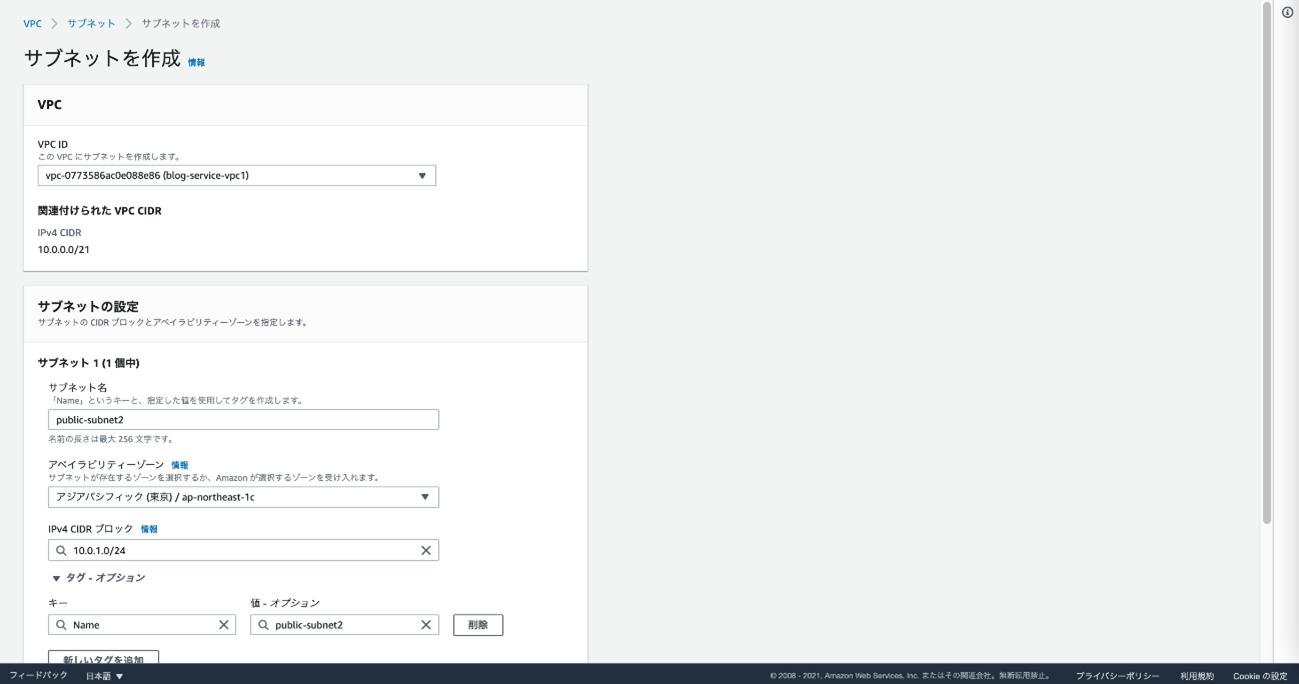The image size is (1299, 684).
Task: Click the 削除 button to remove tag
Action: pos(478,625)
